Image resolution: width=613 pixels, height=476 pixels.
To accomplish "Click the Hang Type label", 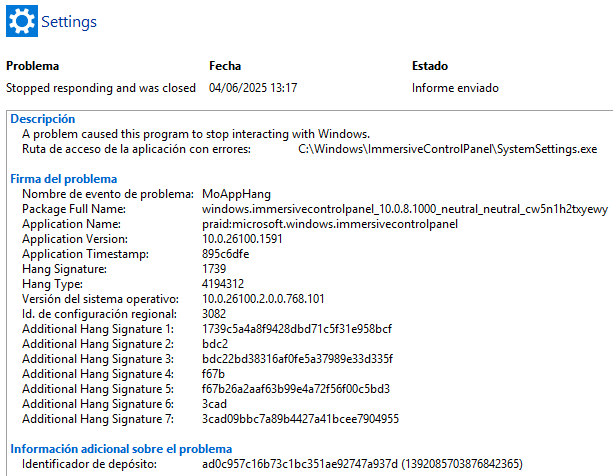I will 52,284.
